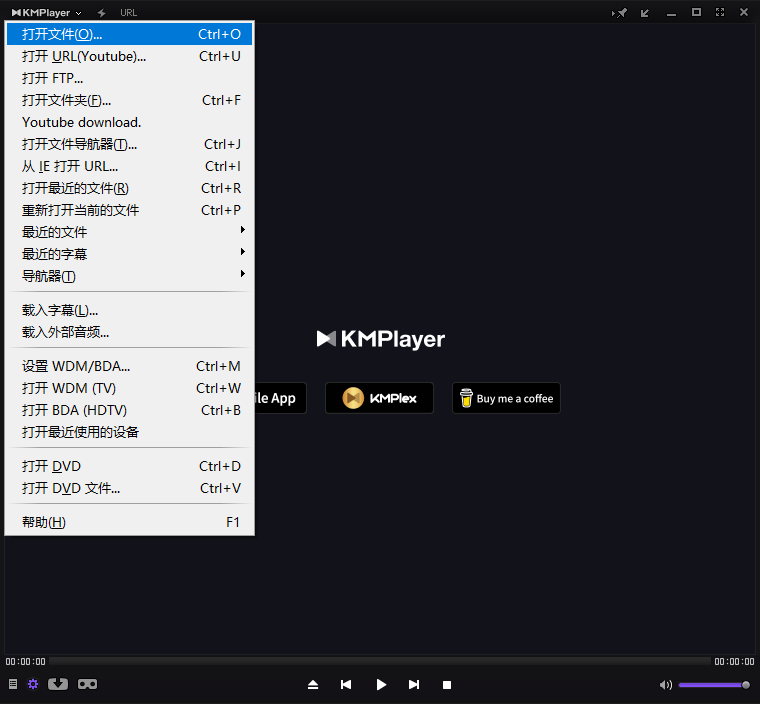
Task: Click Youtube download. menu entry
Action: (129, 122)
